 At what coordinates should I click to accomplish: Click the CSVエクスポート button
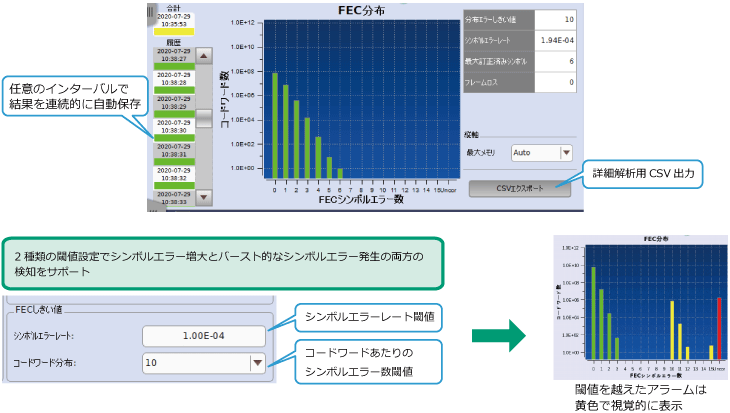[x=520, y=189]
